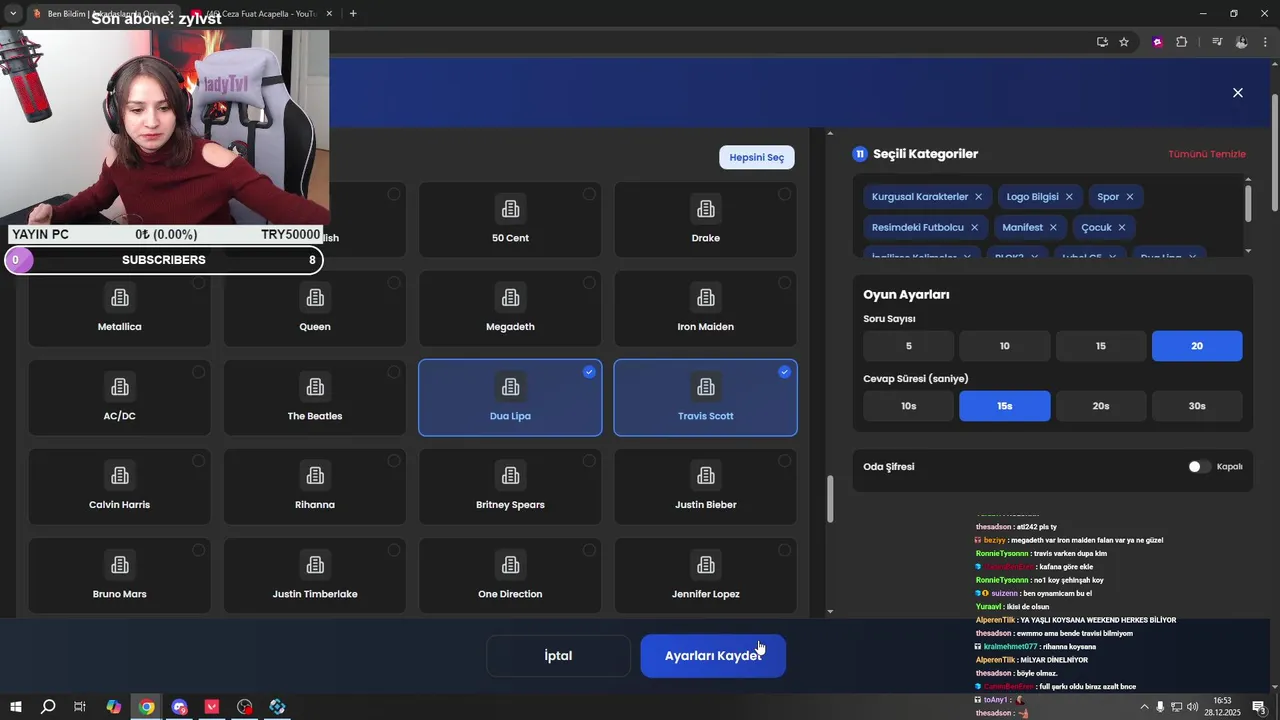The height and width of the screenshot is (720, 1280).
Task: Set Soru Sayısı to 10
Action: click(1005, 346)
